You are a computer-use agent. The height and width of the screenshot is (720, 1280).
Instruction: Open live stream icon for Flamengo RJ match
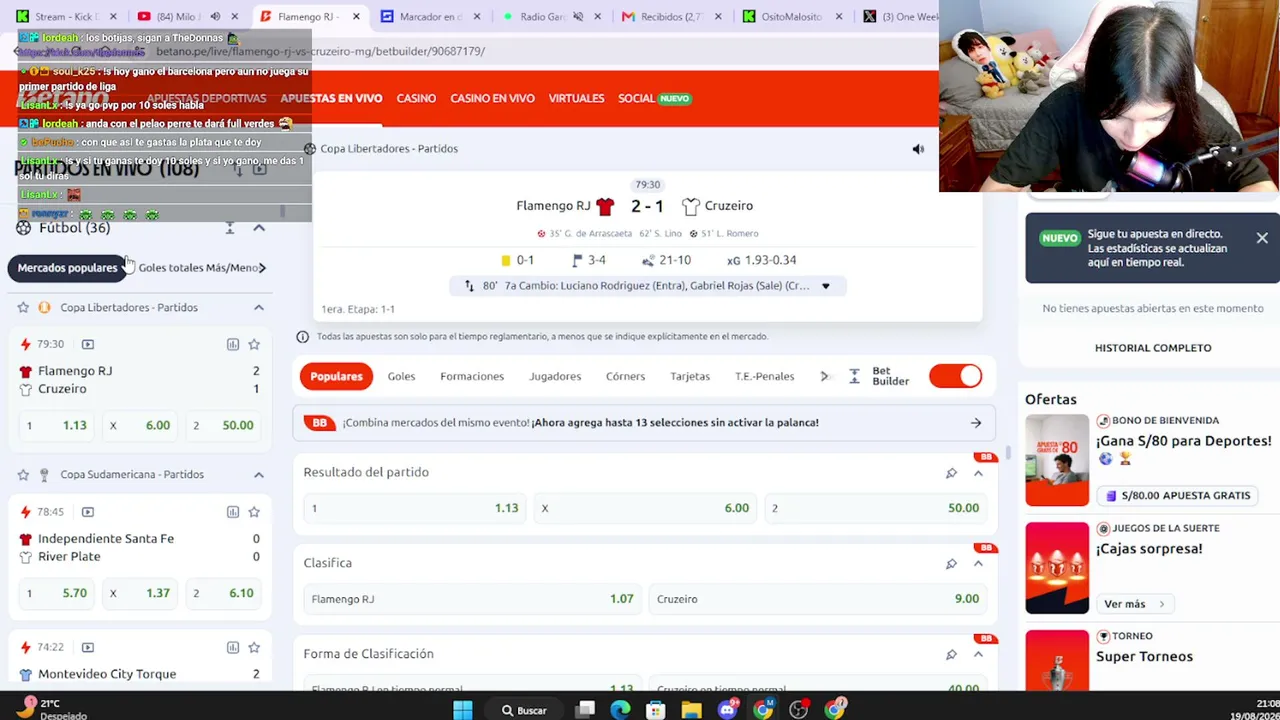point(88,344)
